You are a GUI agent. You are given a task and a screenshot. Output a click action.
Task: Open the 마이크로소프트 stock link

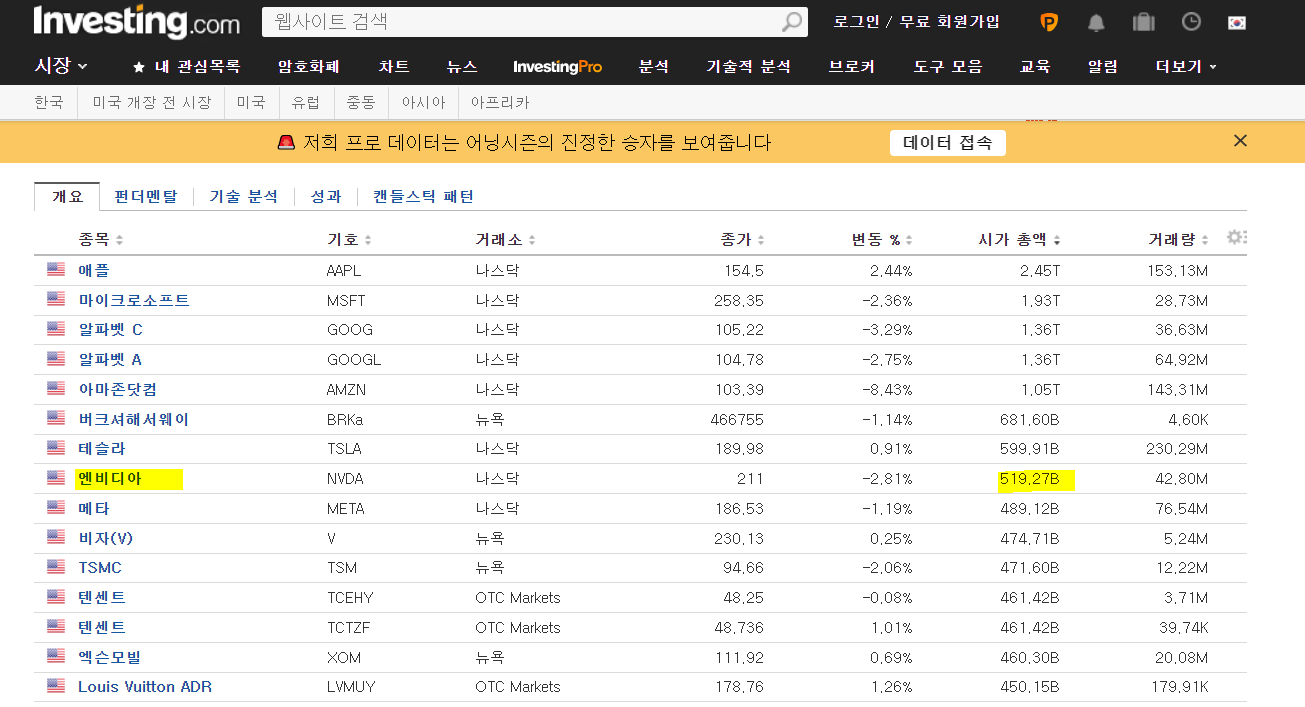134,300
